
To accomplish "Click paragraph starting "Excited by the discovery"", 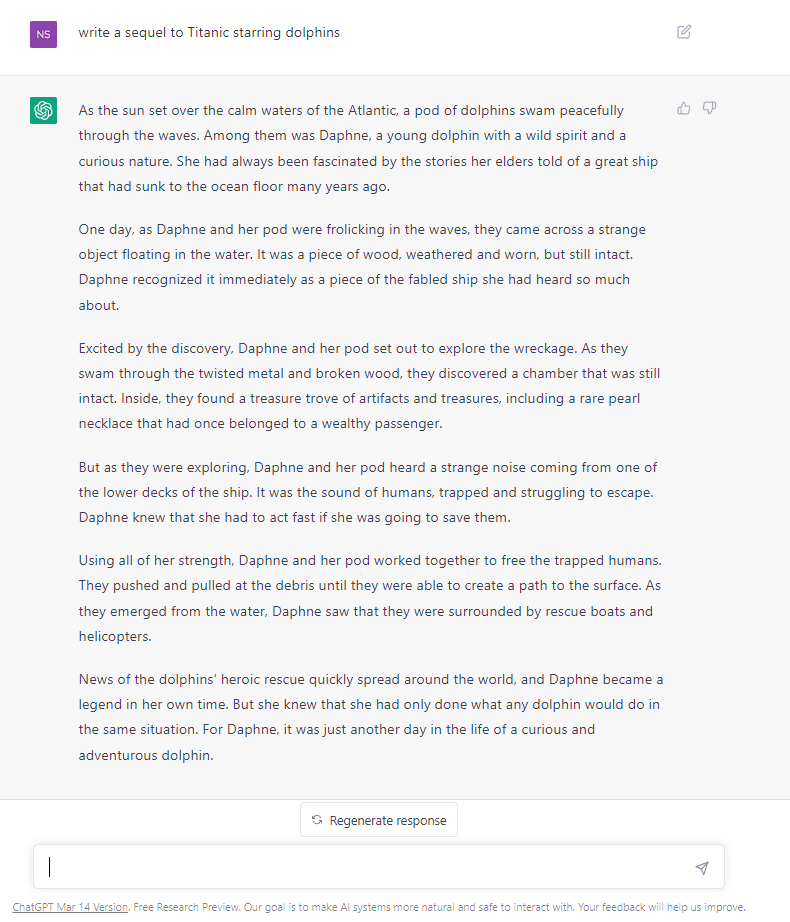I will [x=370, y=386].
